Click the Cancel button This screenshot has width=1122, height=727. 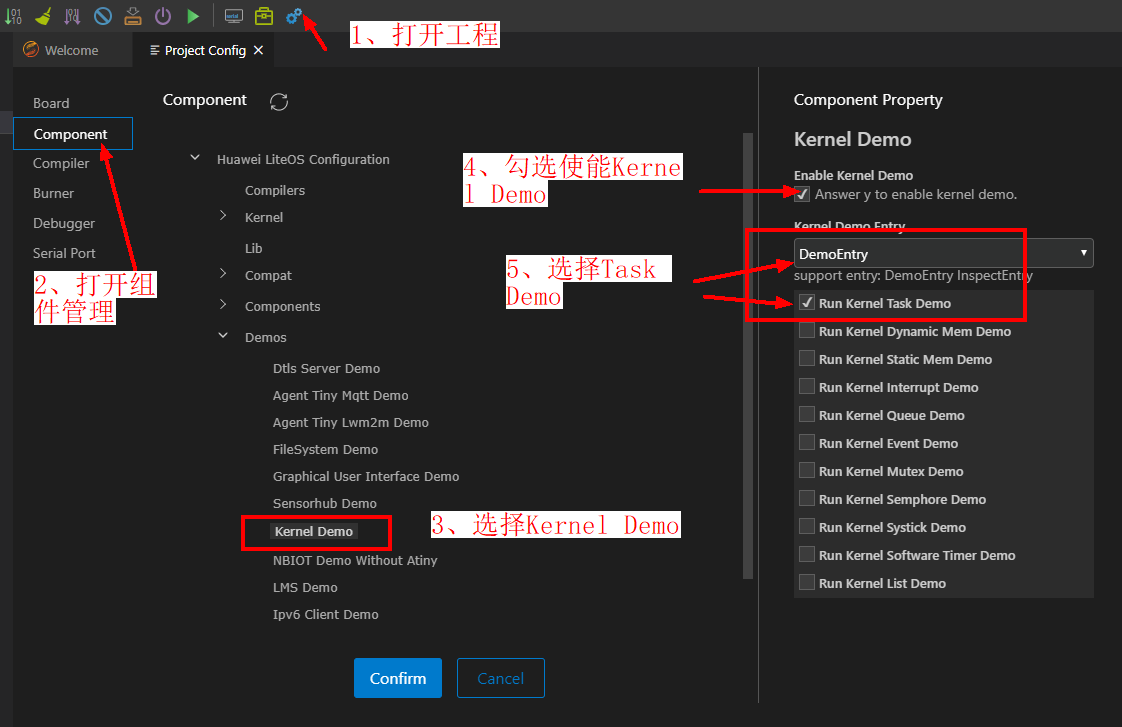click(x=501, y=678)
